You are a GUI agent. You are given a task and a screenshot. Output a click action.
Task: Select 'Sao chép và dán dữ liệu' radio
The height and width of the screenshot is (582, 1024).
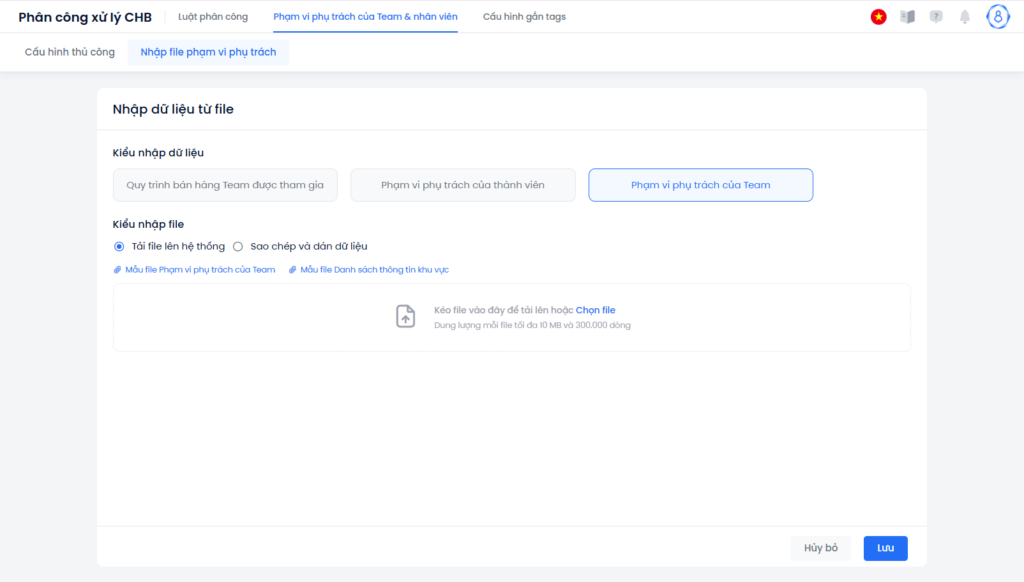(238, 246)
